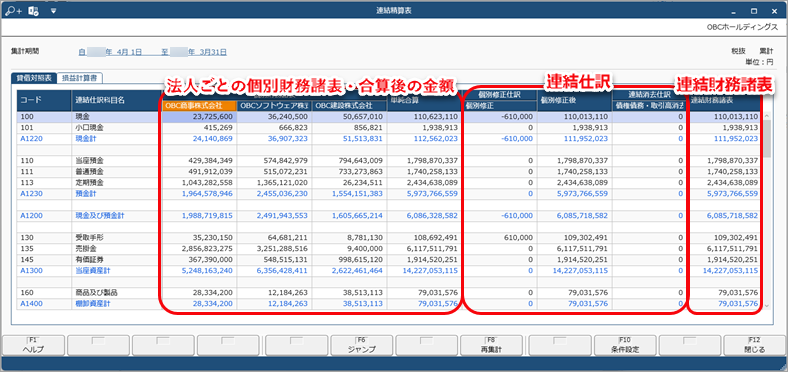The height and width of the screenshot is (372, 788).
Task: Click the F8 再集計 button
Action: (492, 345)
